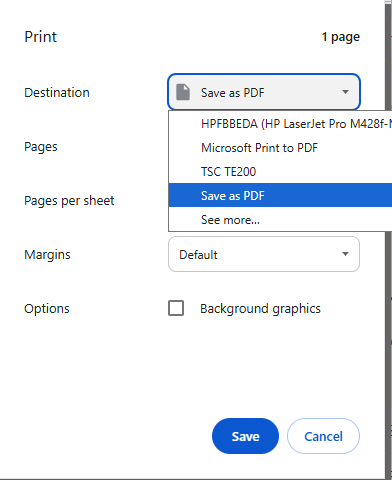The width and height of the screenshot is (392, 480).
Task: Choose Microsoft Print to PDF destination
Action: 280,148
